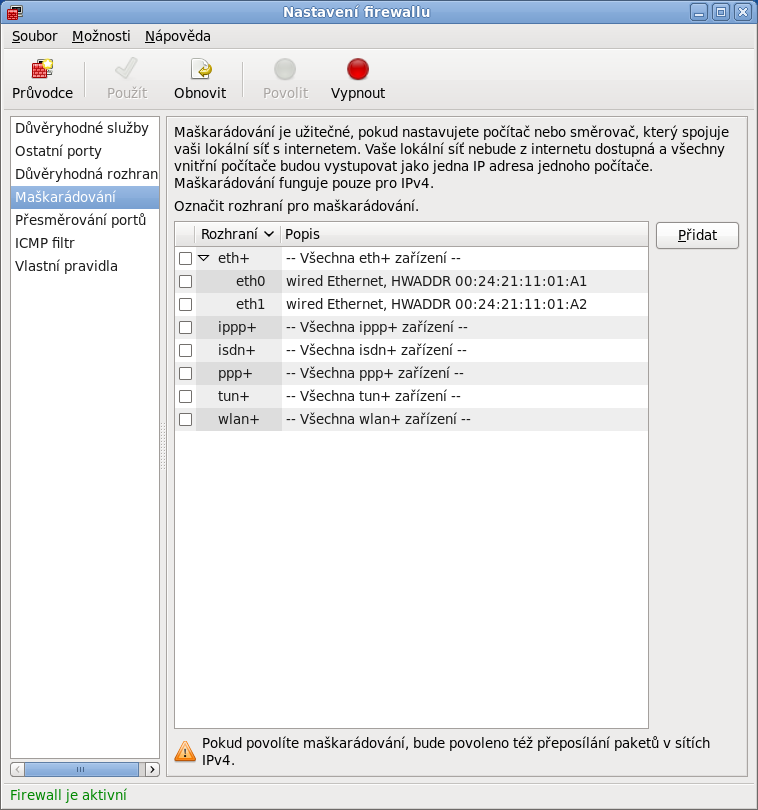Maximize the Nastavení firewallu window
758x810 pixels.
pyautogui.click(x=721, y=12)
